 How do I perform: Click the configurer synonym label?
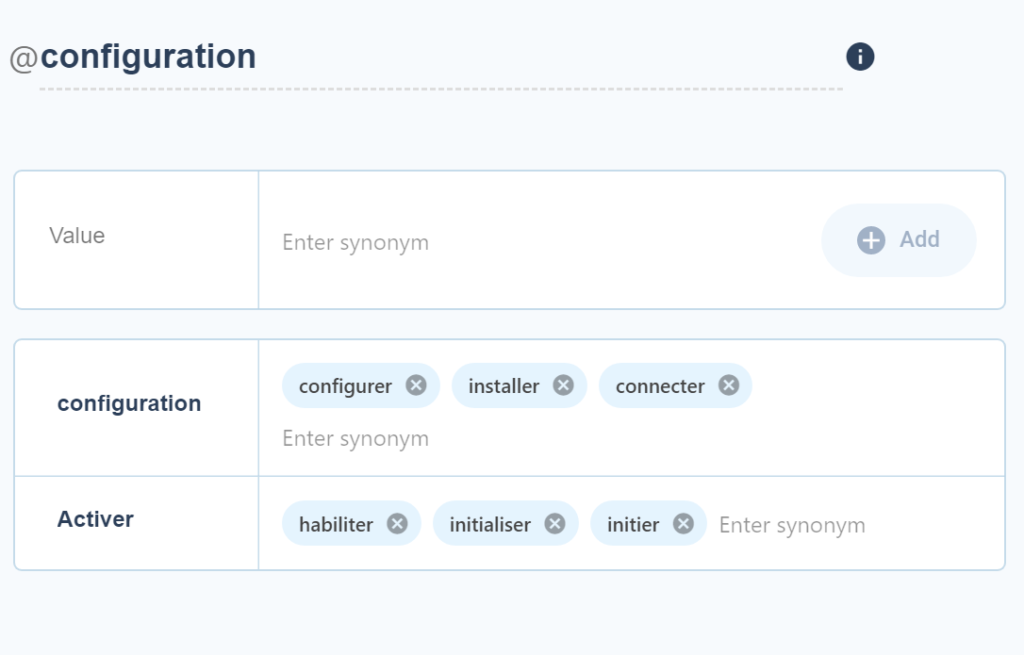(345, 387)
